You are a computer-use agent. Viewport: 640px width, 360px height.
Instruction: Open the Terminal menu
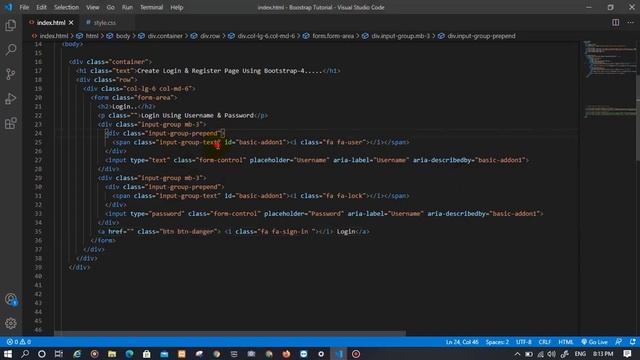151,7
